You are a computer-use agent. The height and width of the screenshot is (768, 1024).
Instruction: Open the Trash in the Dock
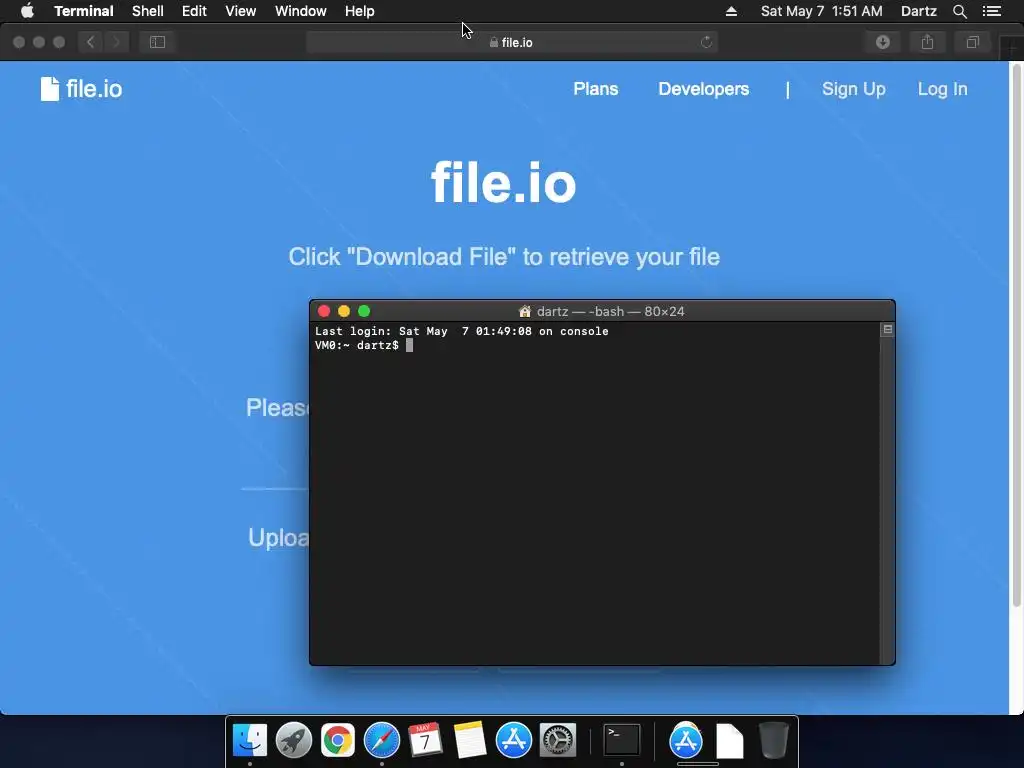click(x=774, y=740)
